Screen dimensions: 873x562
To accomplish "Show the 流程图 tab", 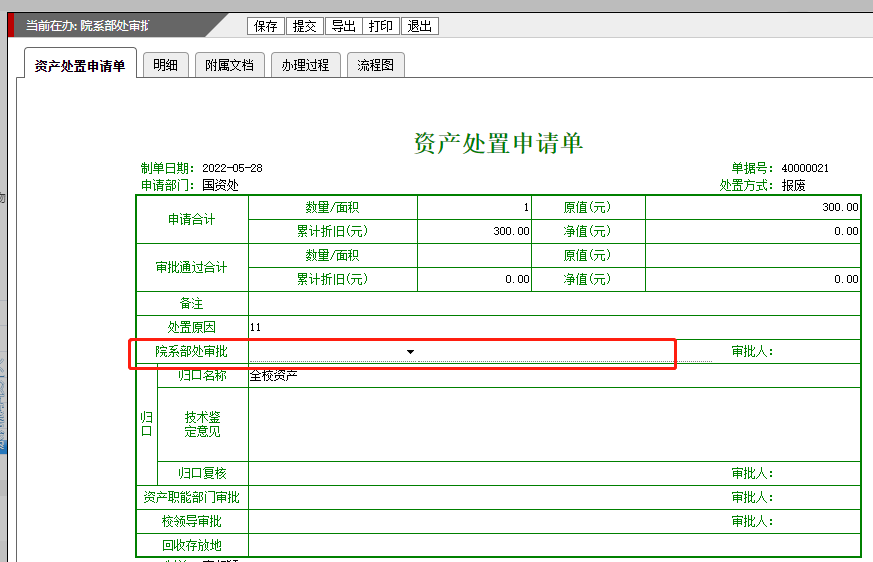I will 376,65.
